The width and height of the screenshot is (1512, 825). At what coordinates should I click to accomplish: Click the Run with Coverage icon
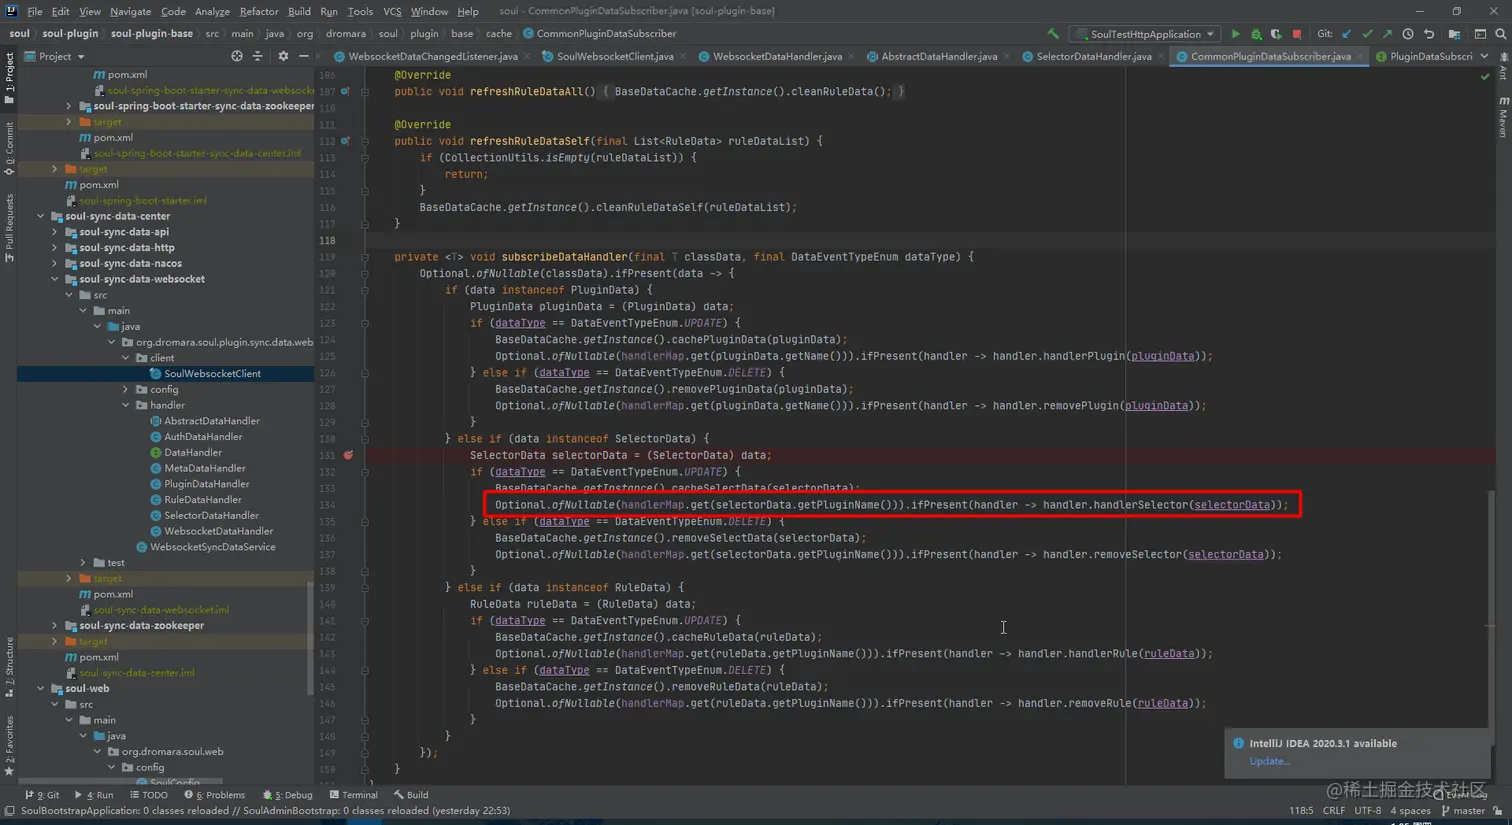point(1276,34)
